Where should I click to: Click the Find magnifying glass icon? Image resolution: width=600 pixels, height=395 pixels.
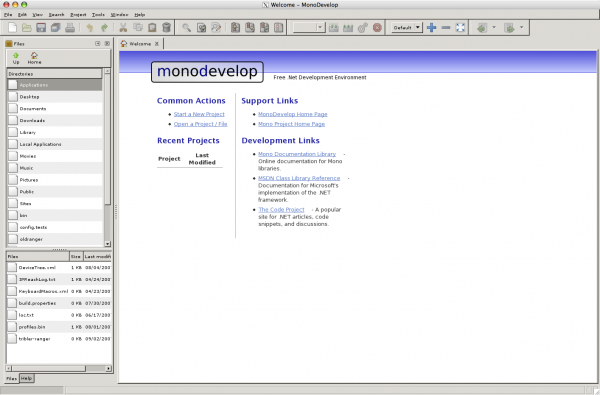(186, 28)
